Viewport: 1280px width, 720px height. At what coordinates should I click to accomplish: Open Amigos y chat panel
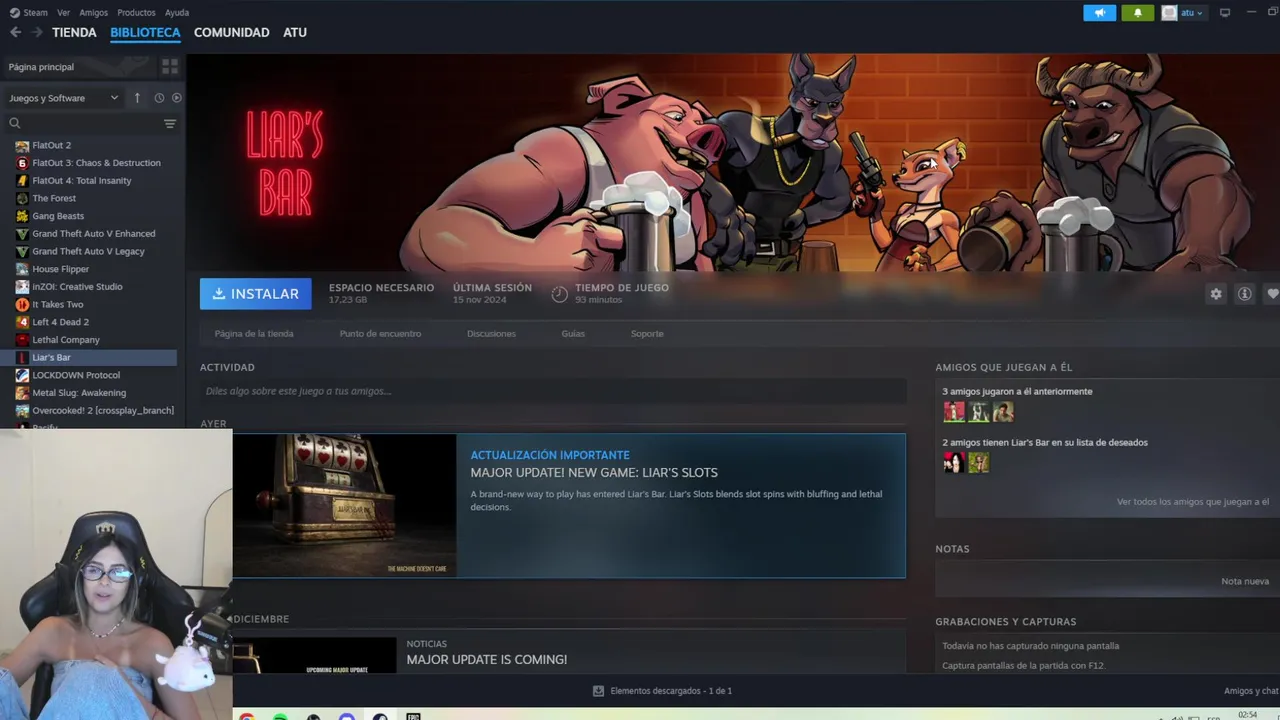pyautogui.click(x=1251, y=691)
